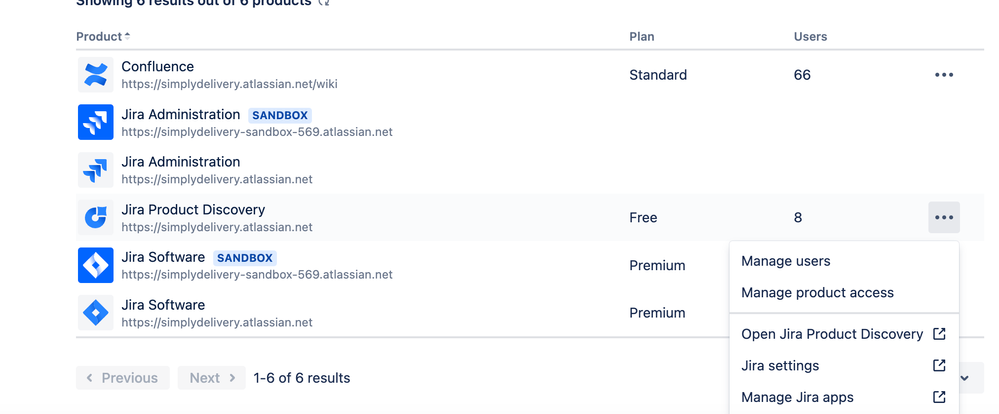Click the Confluence product icon
Image resolution: width=999 pixels, height=414 pixels.
pos(96,75)
